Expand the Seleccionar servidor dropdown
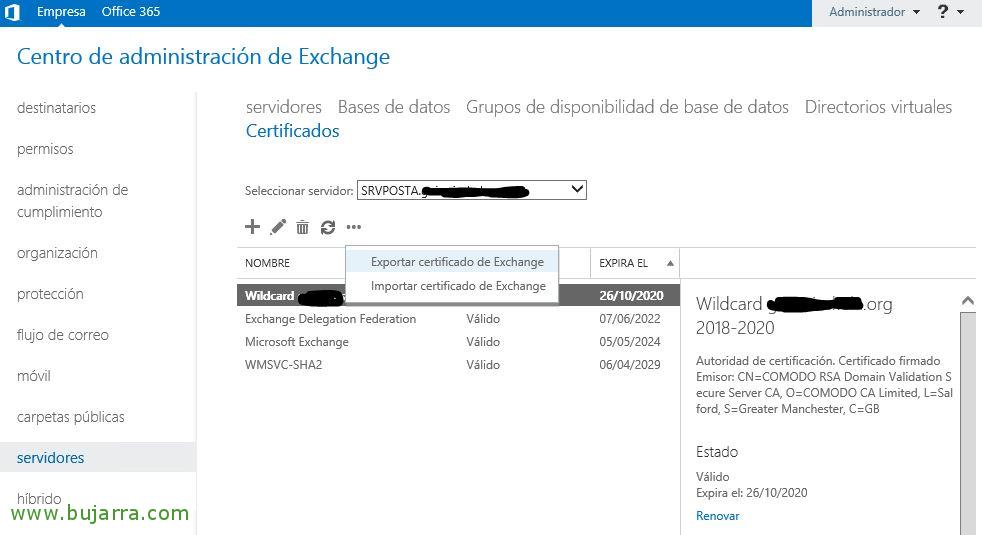 point(575,190)
